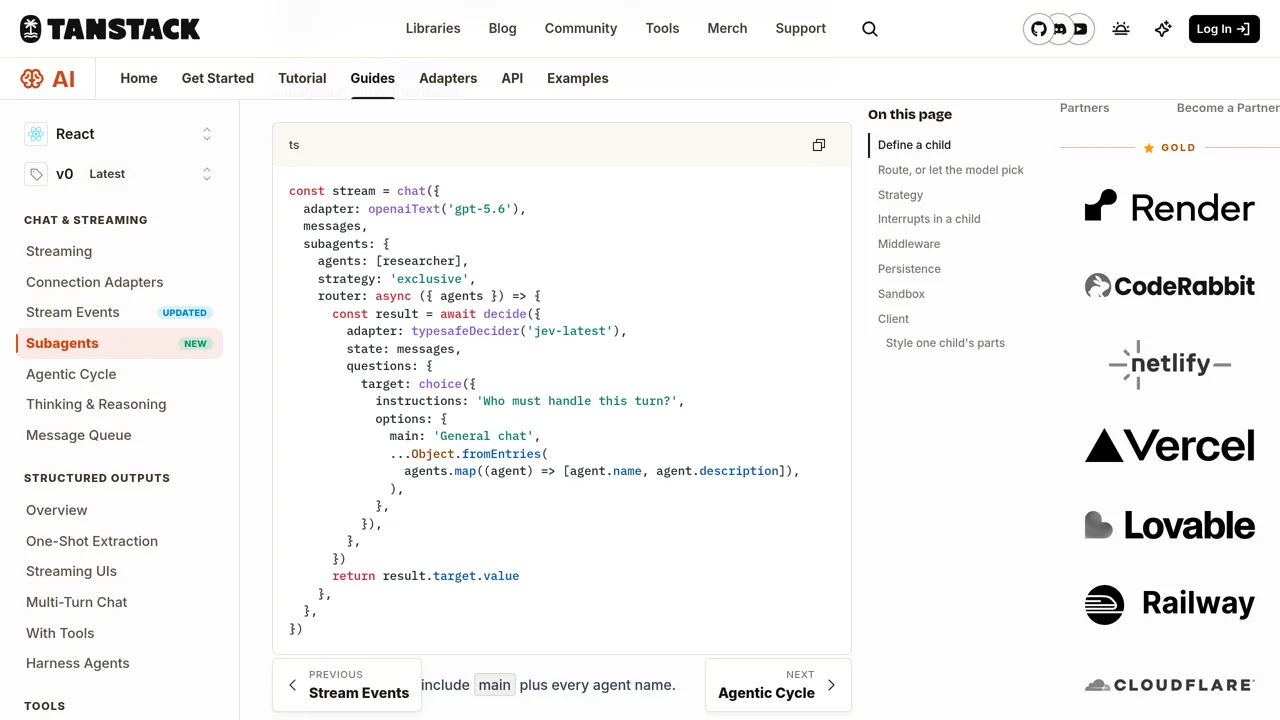Jump to Persistence section
Screen dimensions: 1280x720
point(909,269)
